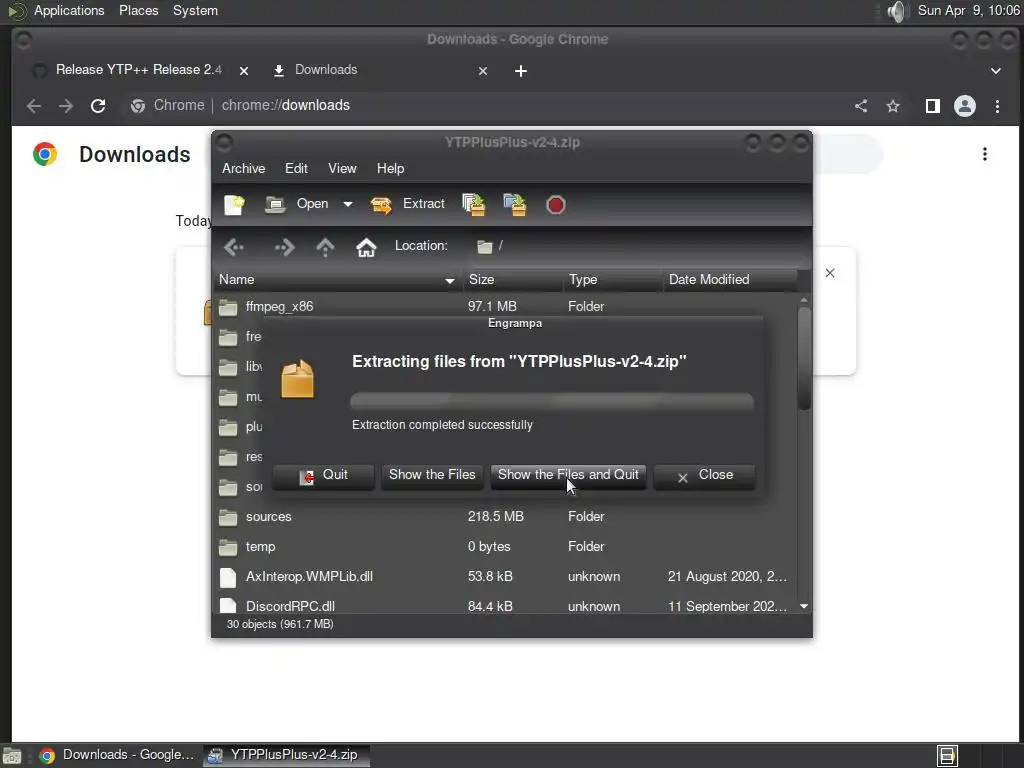Close the Downloads tab in Chrome

pos(483,71)
